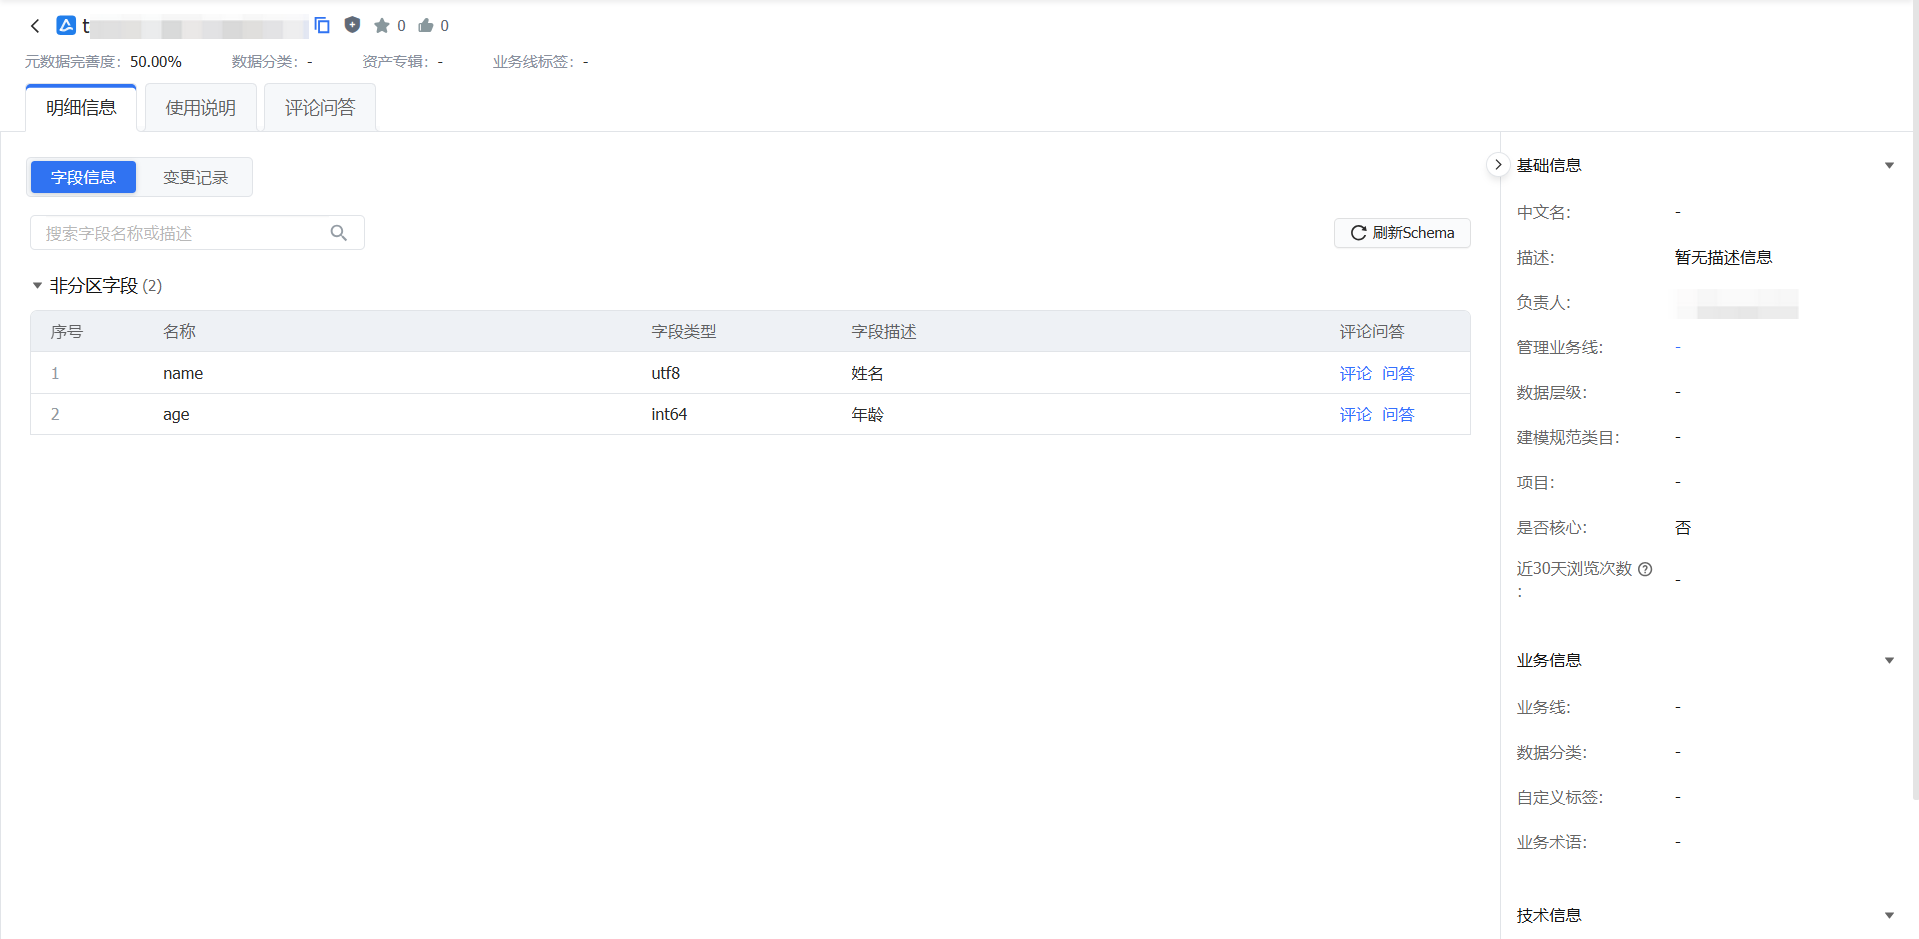Click the back arrow icon
Viewport: 1919px width, 939px height.
[35, 26]
